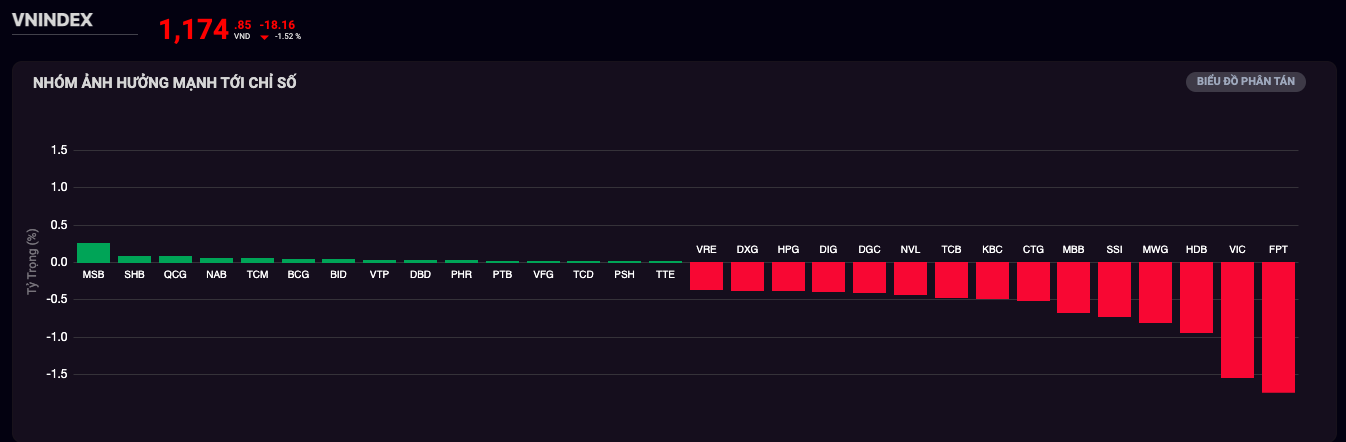Click the MWG red bar
The width and height of the screenshot is (1346, 442).
coord(1155,292)
